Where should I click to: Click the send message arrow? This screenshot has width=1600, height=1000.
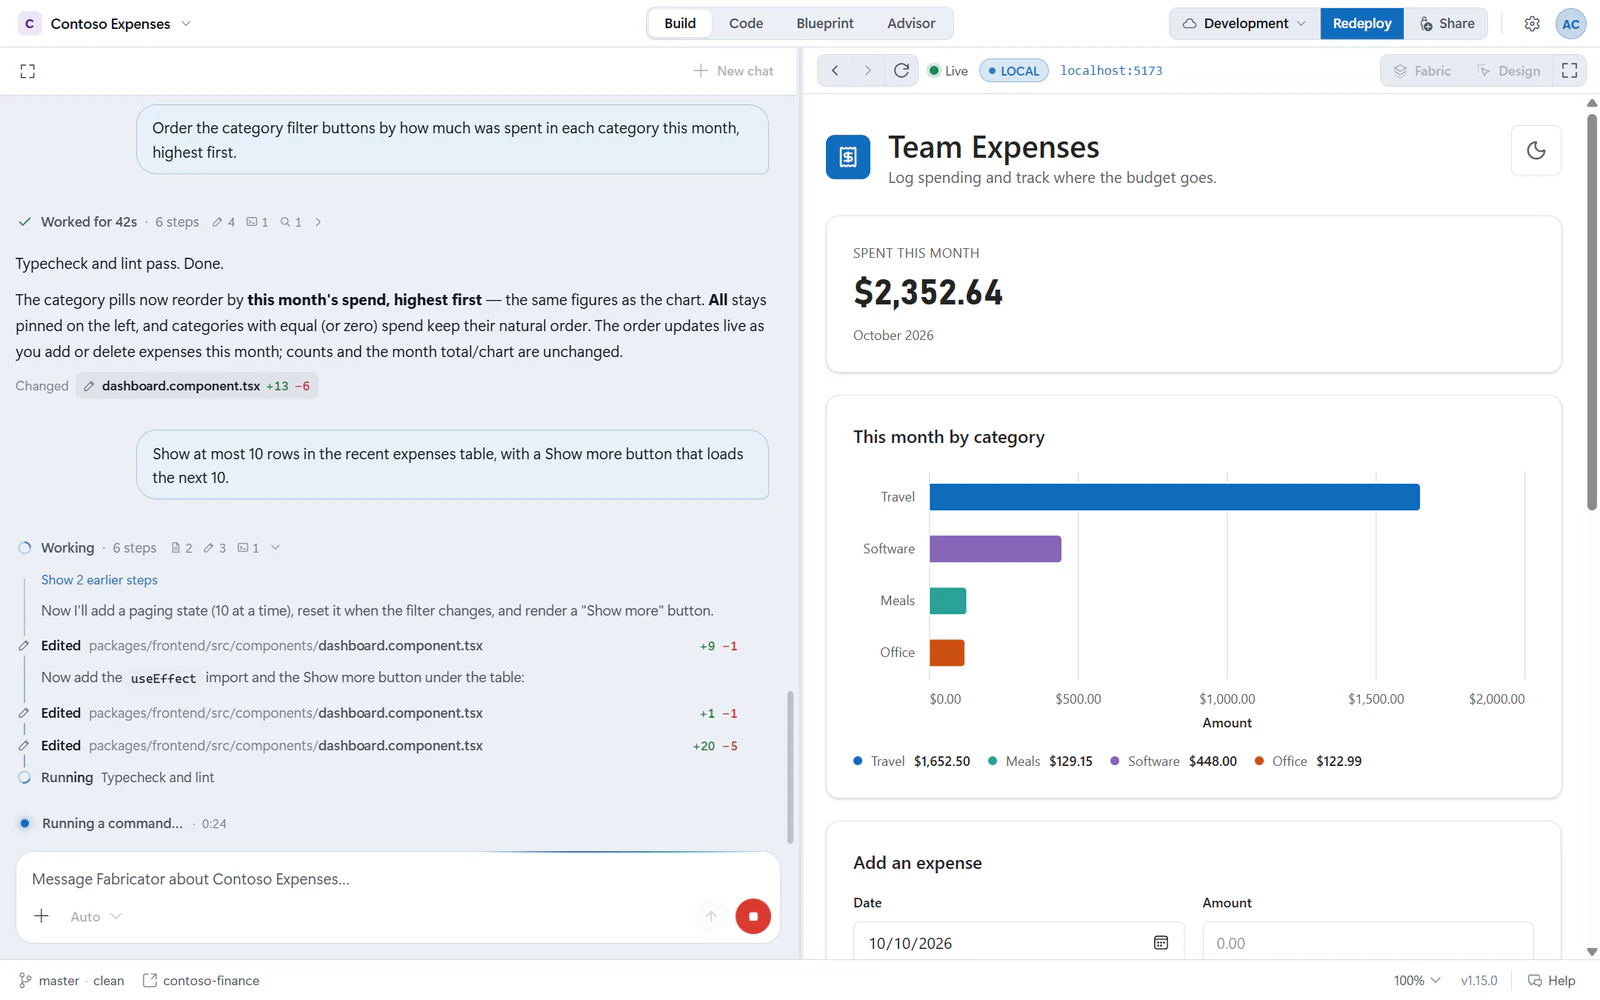point(711,916)
